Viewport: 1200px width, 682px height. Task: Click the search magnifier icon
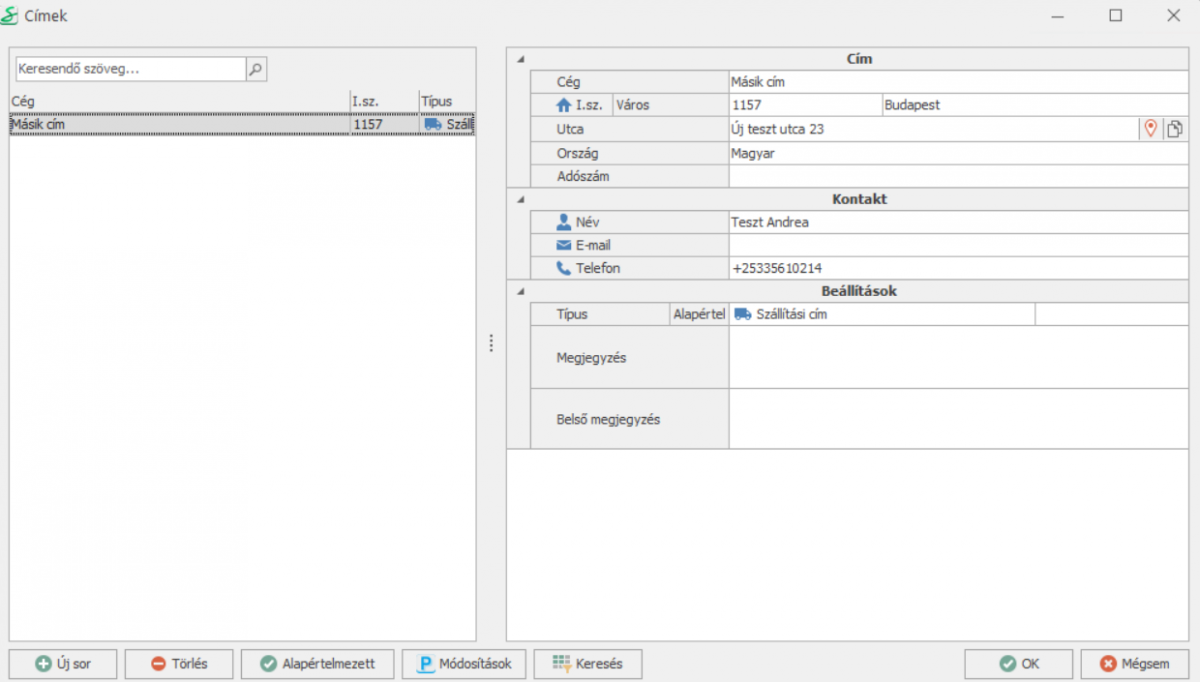(256, 69)
